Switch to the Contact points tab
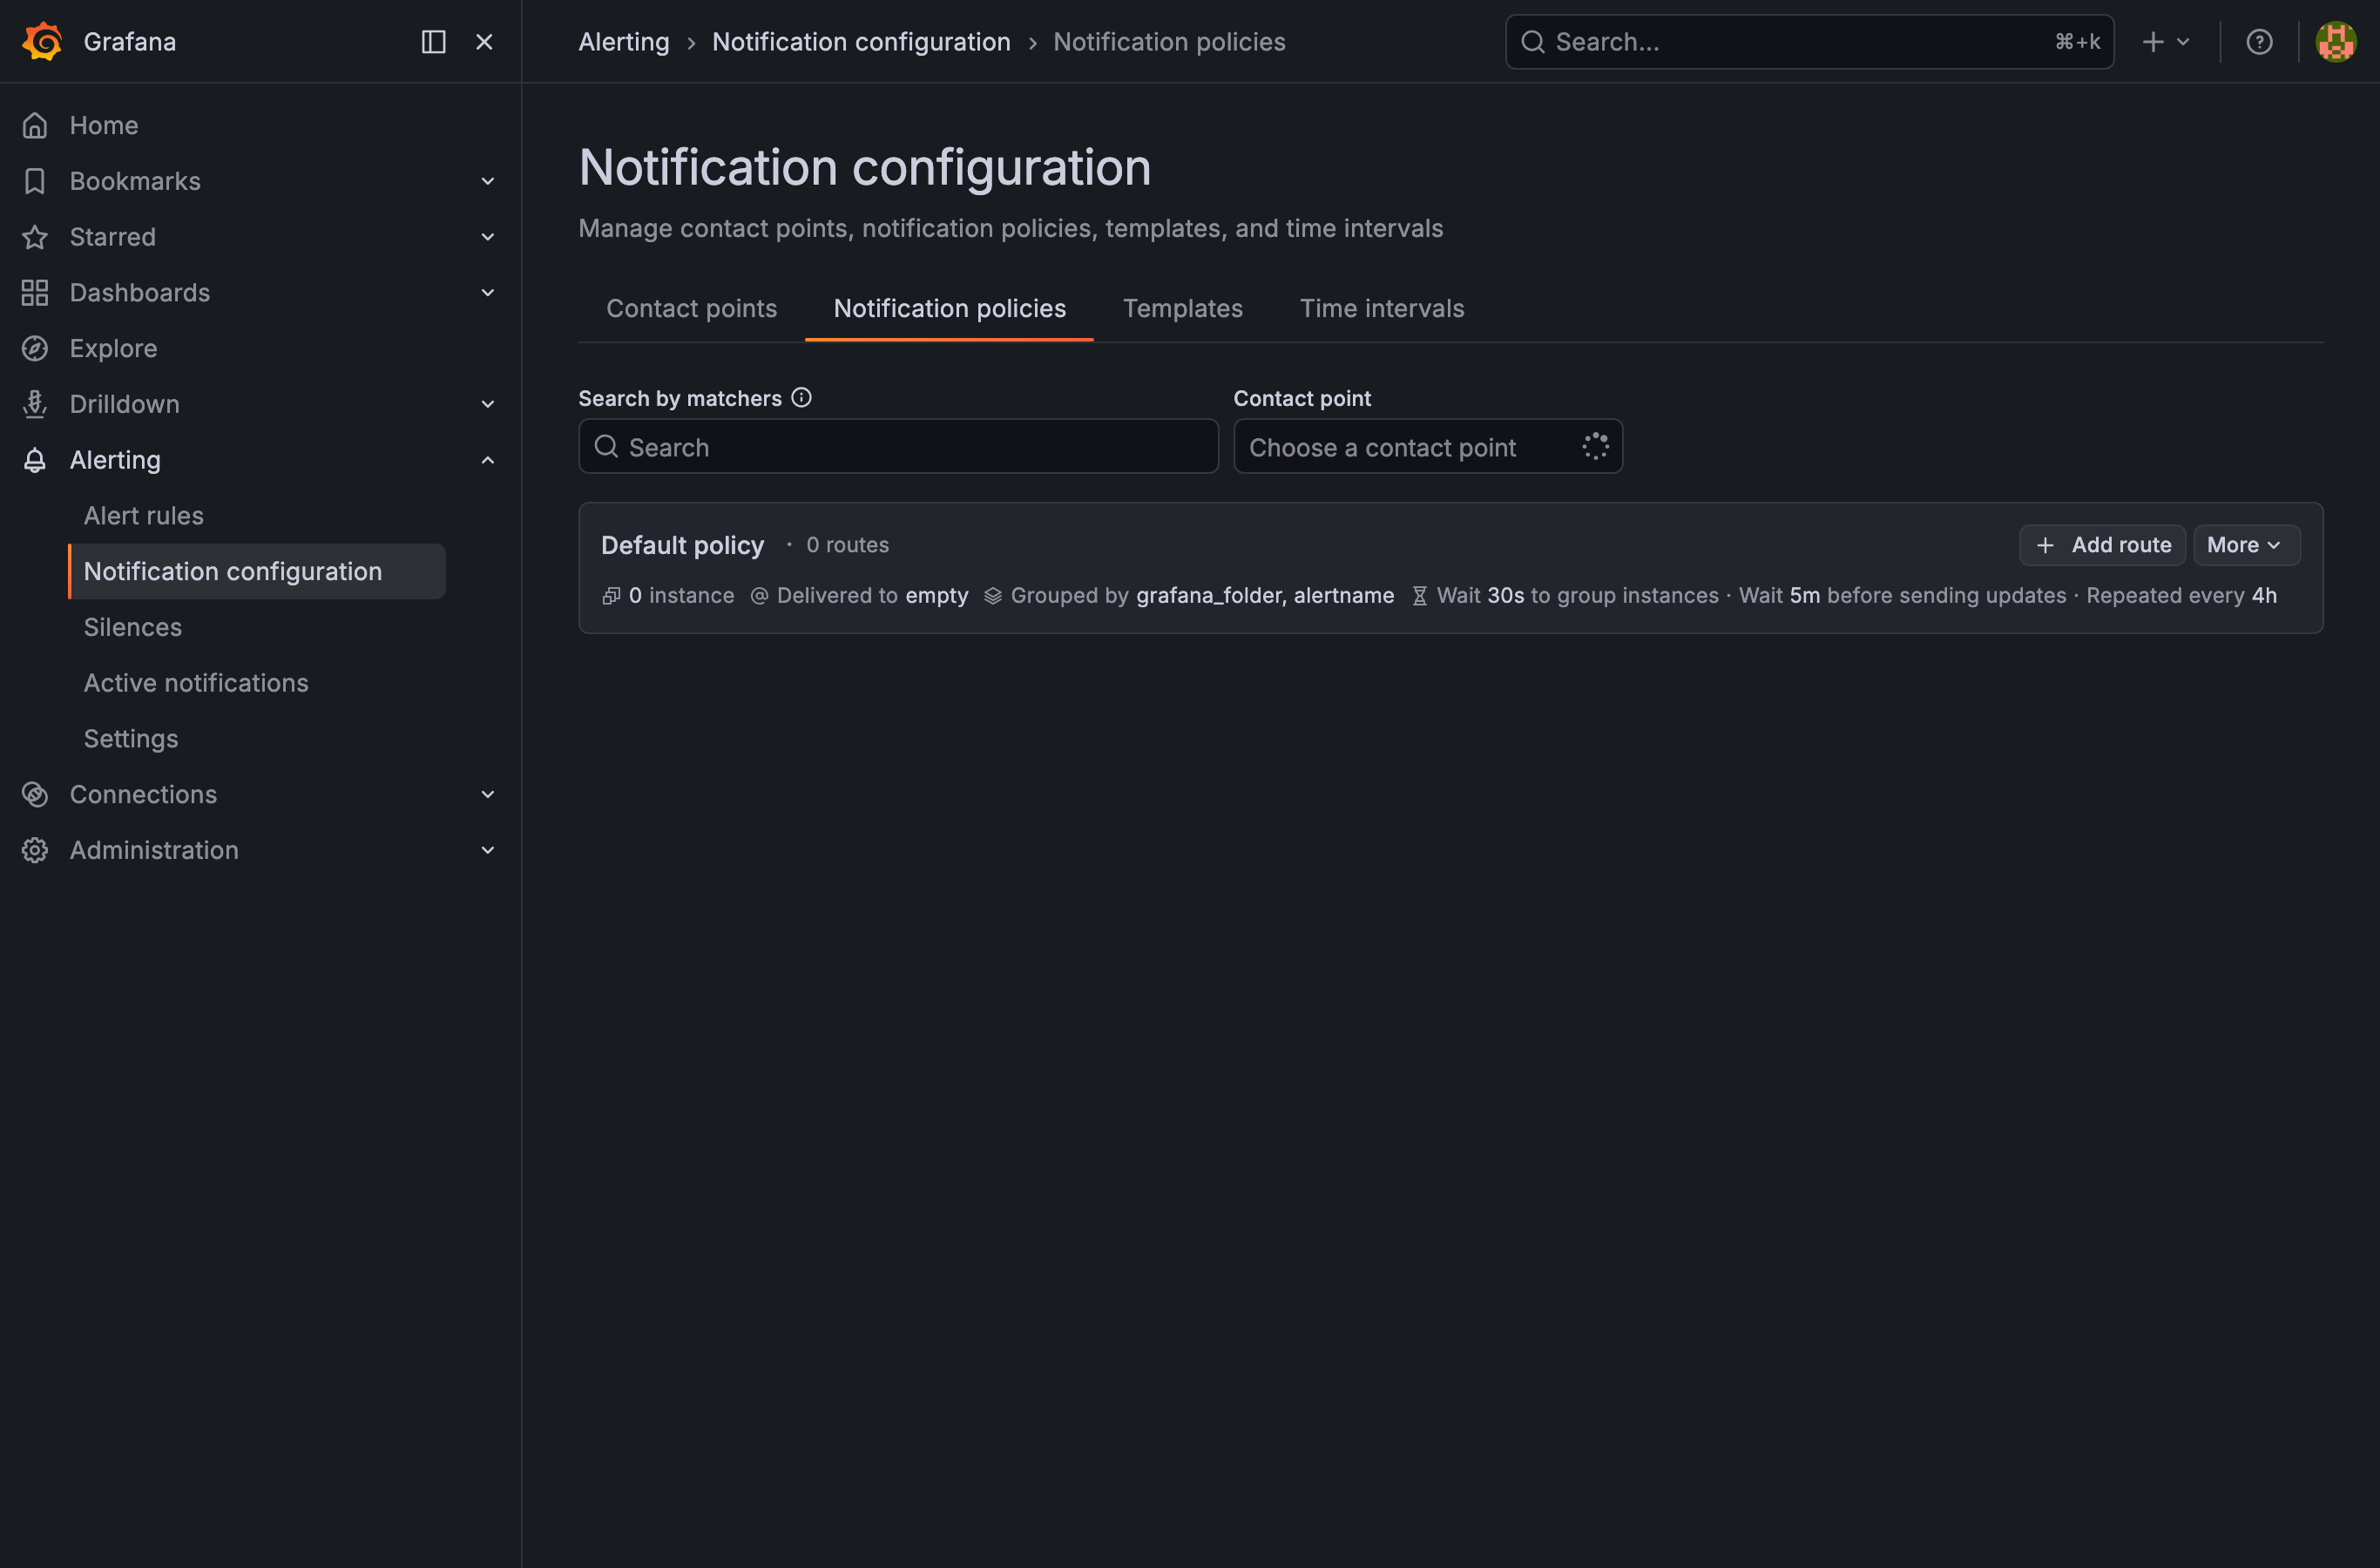 691,308
